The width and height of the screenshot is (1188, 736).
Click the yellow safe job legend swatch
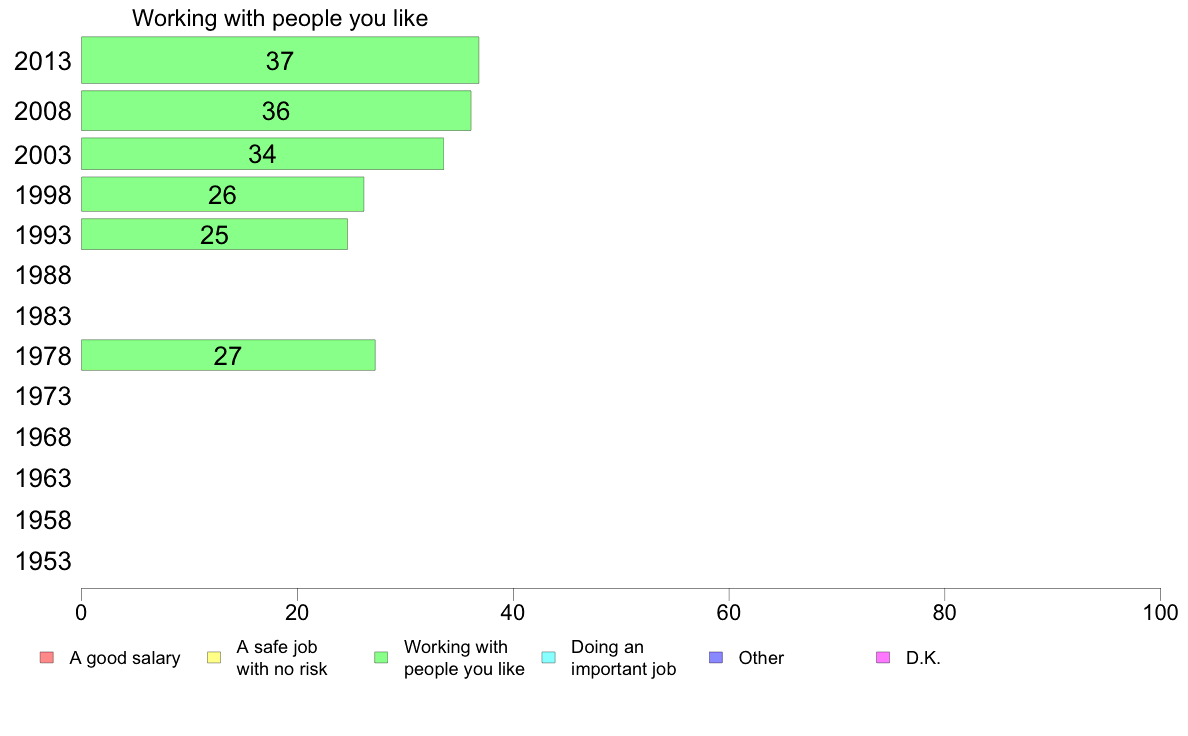(214, 657)
